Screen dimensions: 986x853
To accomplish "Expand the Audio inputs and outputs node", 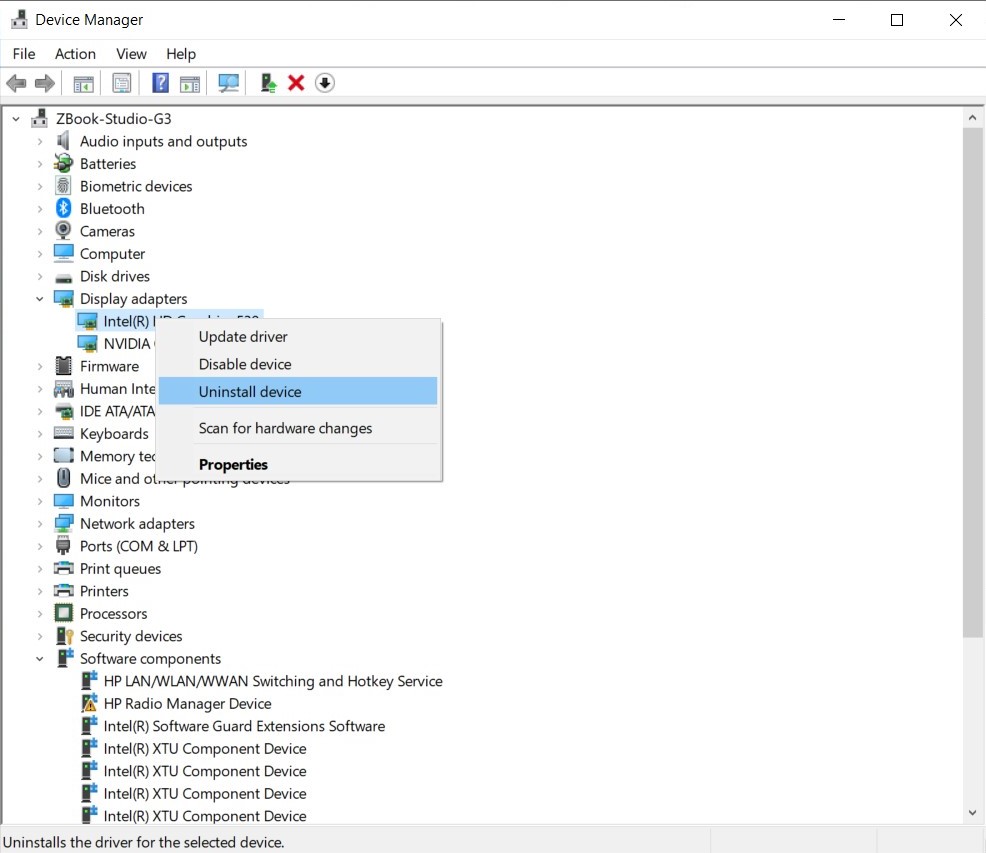I will (40, 142).
